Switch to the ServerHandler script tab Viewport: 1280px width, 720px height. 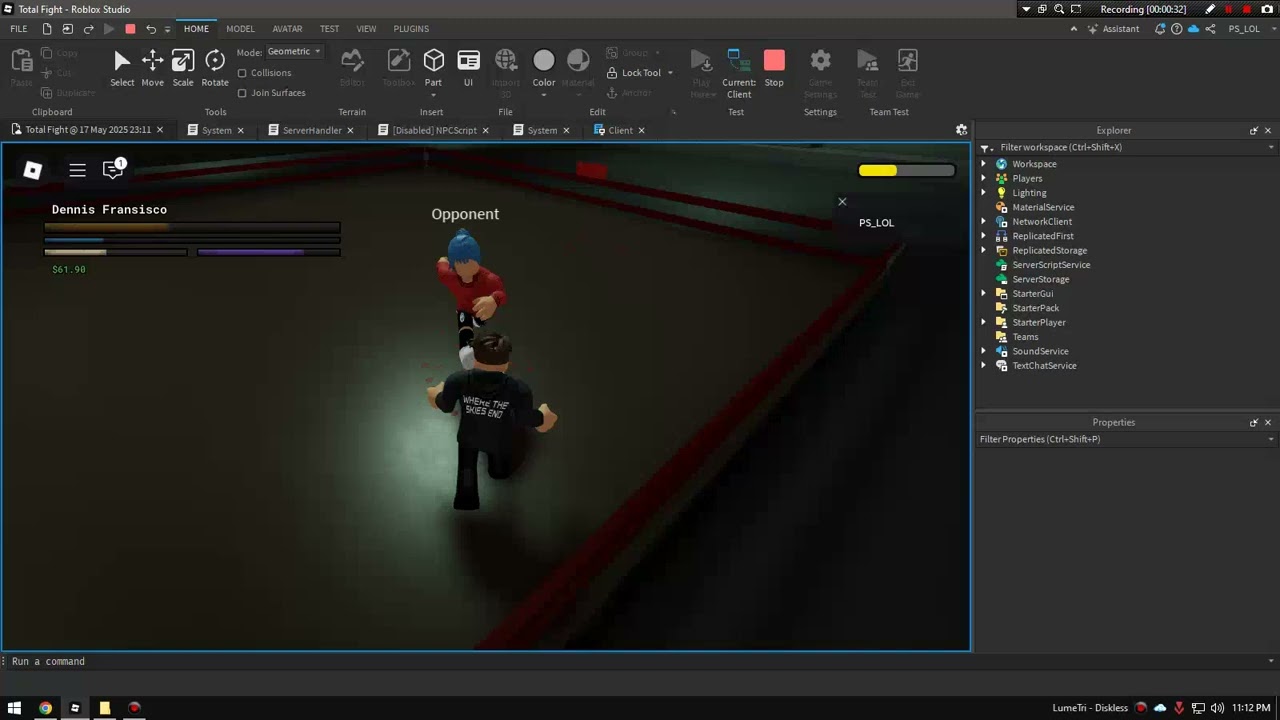312,130
